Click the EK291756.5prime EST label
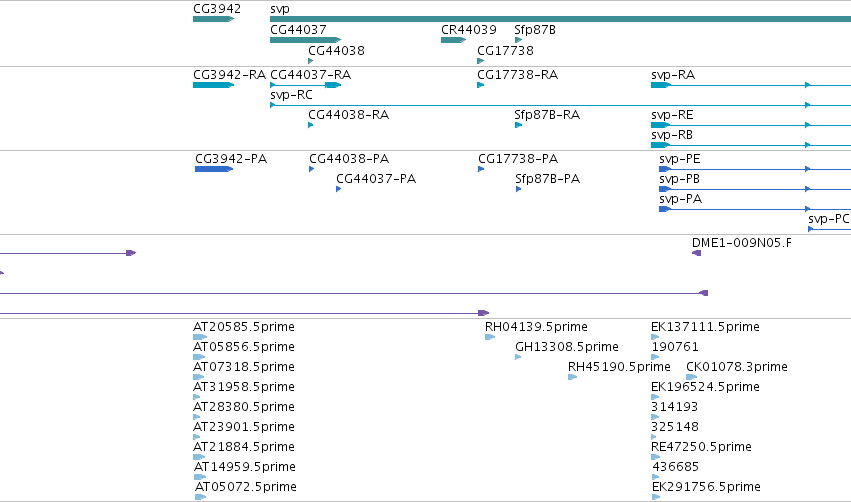851x502 pixels. point(706,487)
